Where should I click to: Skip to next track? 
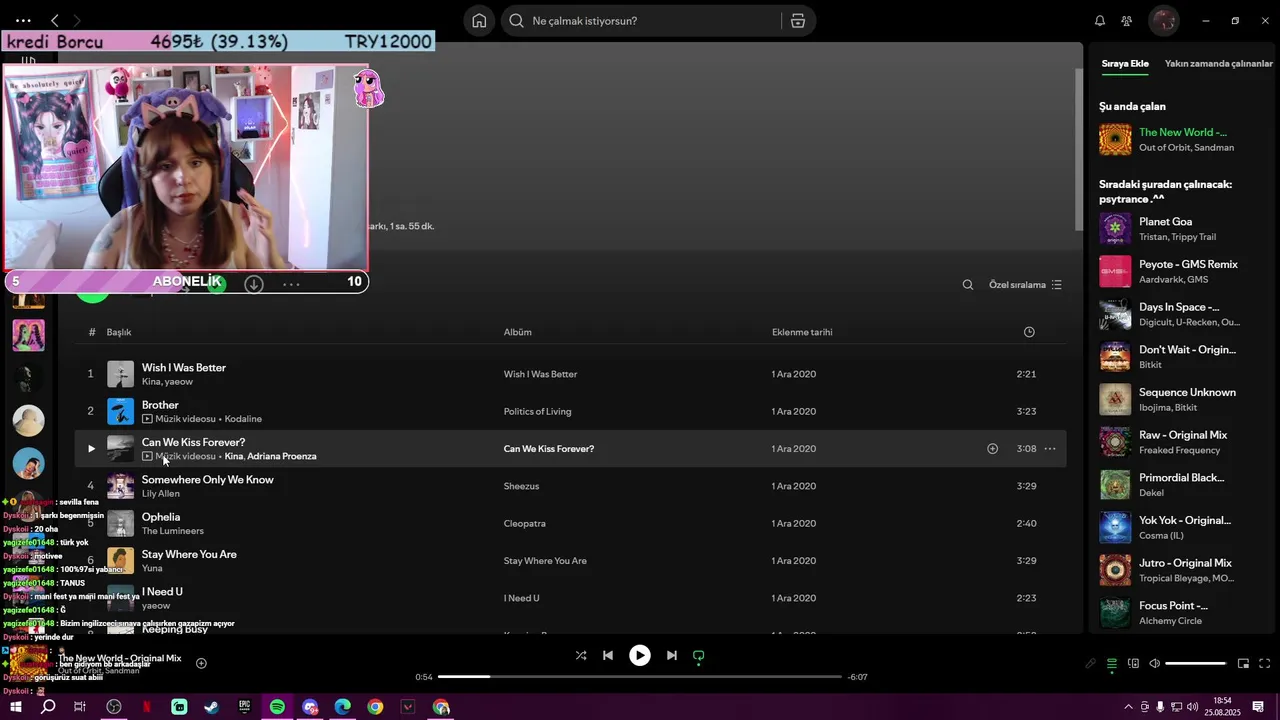tap(672, 656)
